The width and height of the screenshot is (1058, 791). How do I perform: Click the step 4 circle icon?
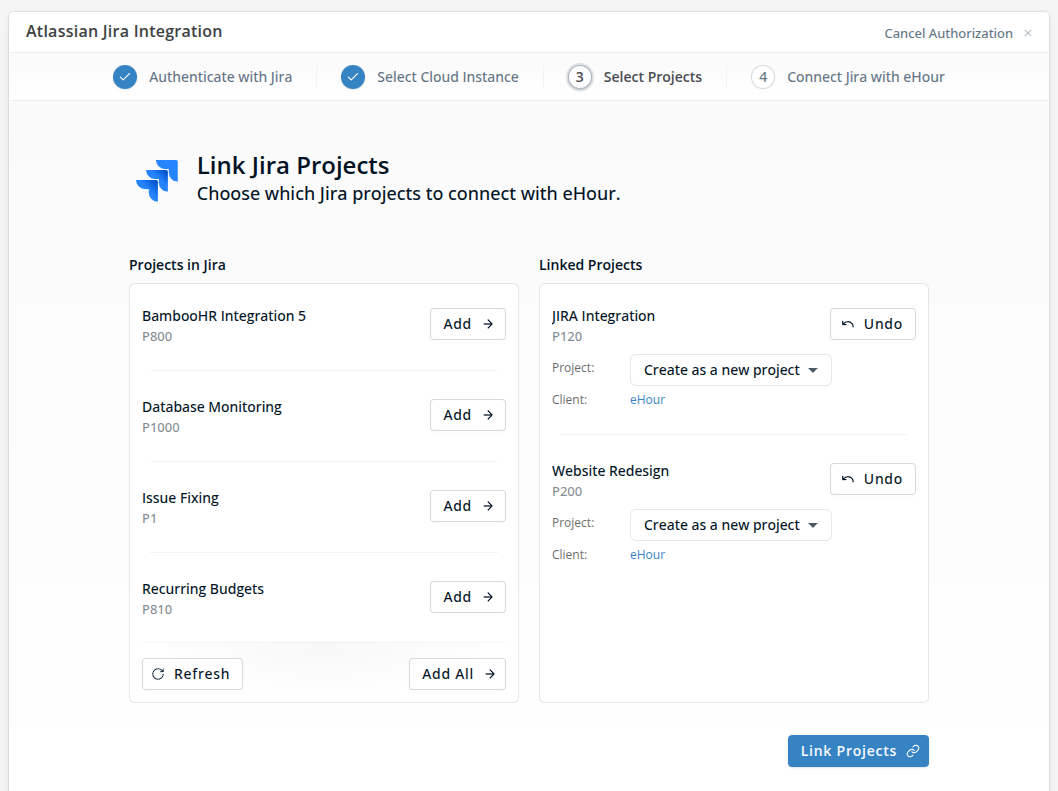coord(763,77)
